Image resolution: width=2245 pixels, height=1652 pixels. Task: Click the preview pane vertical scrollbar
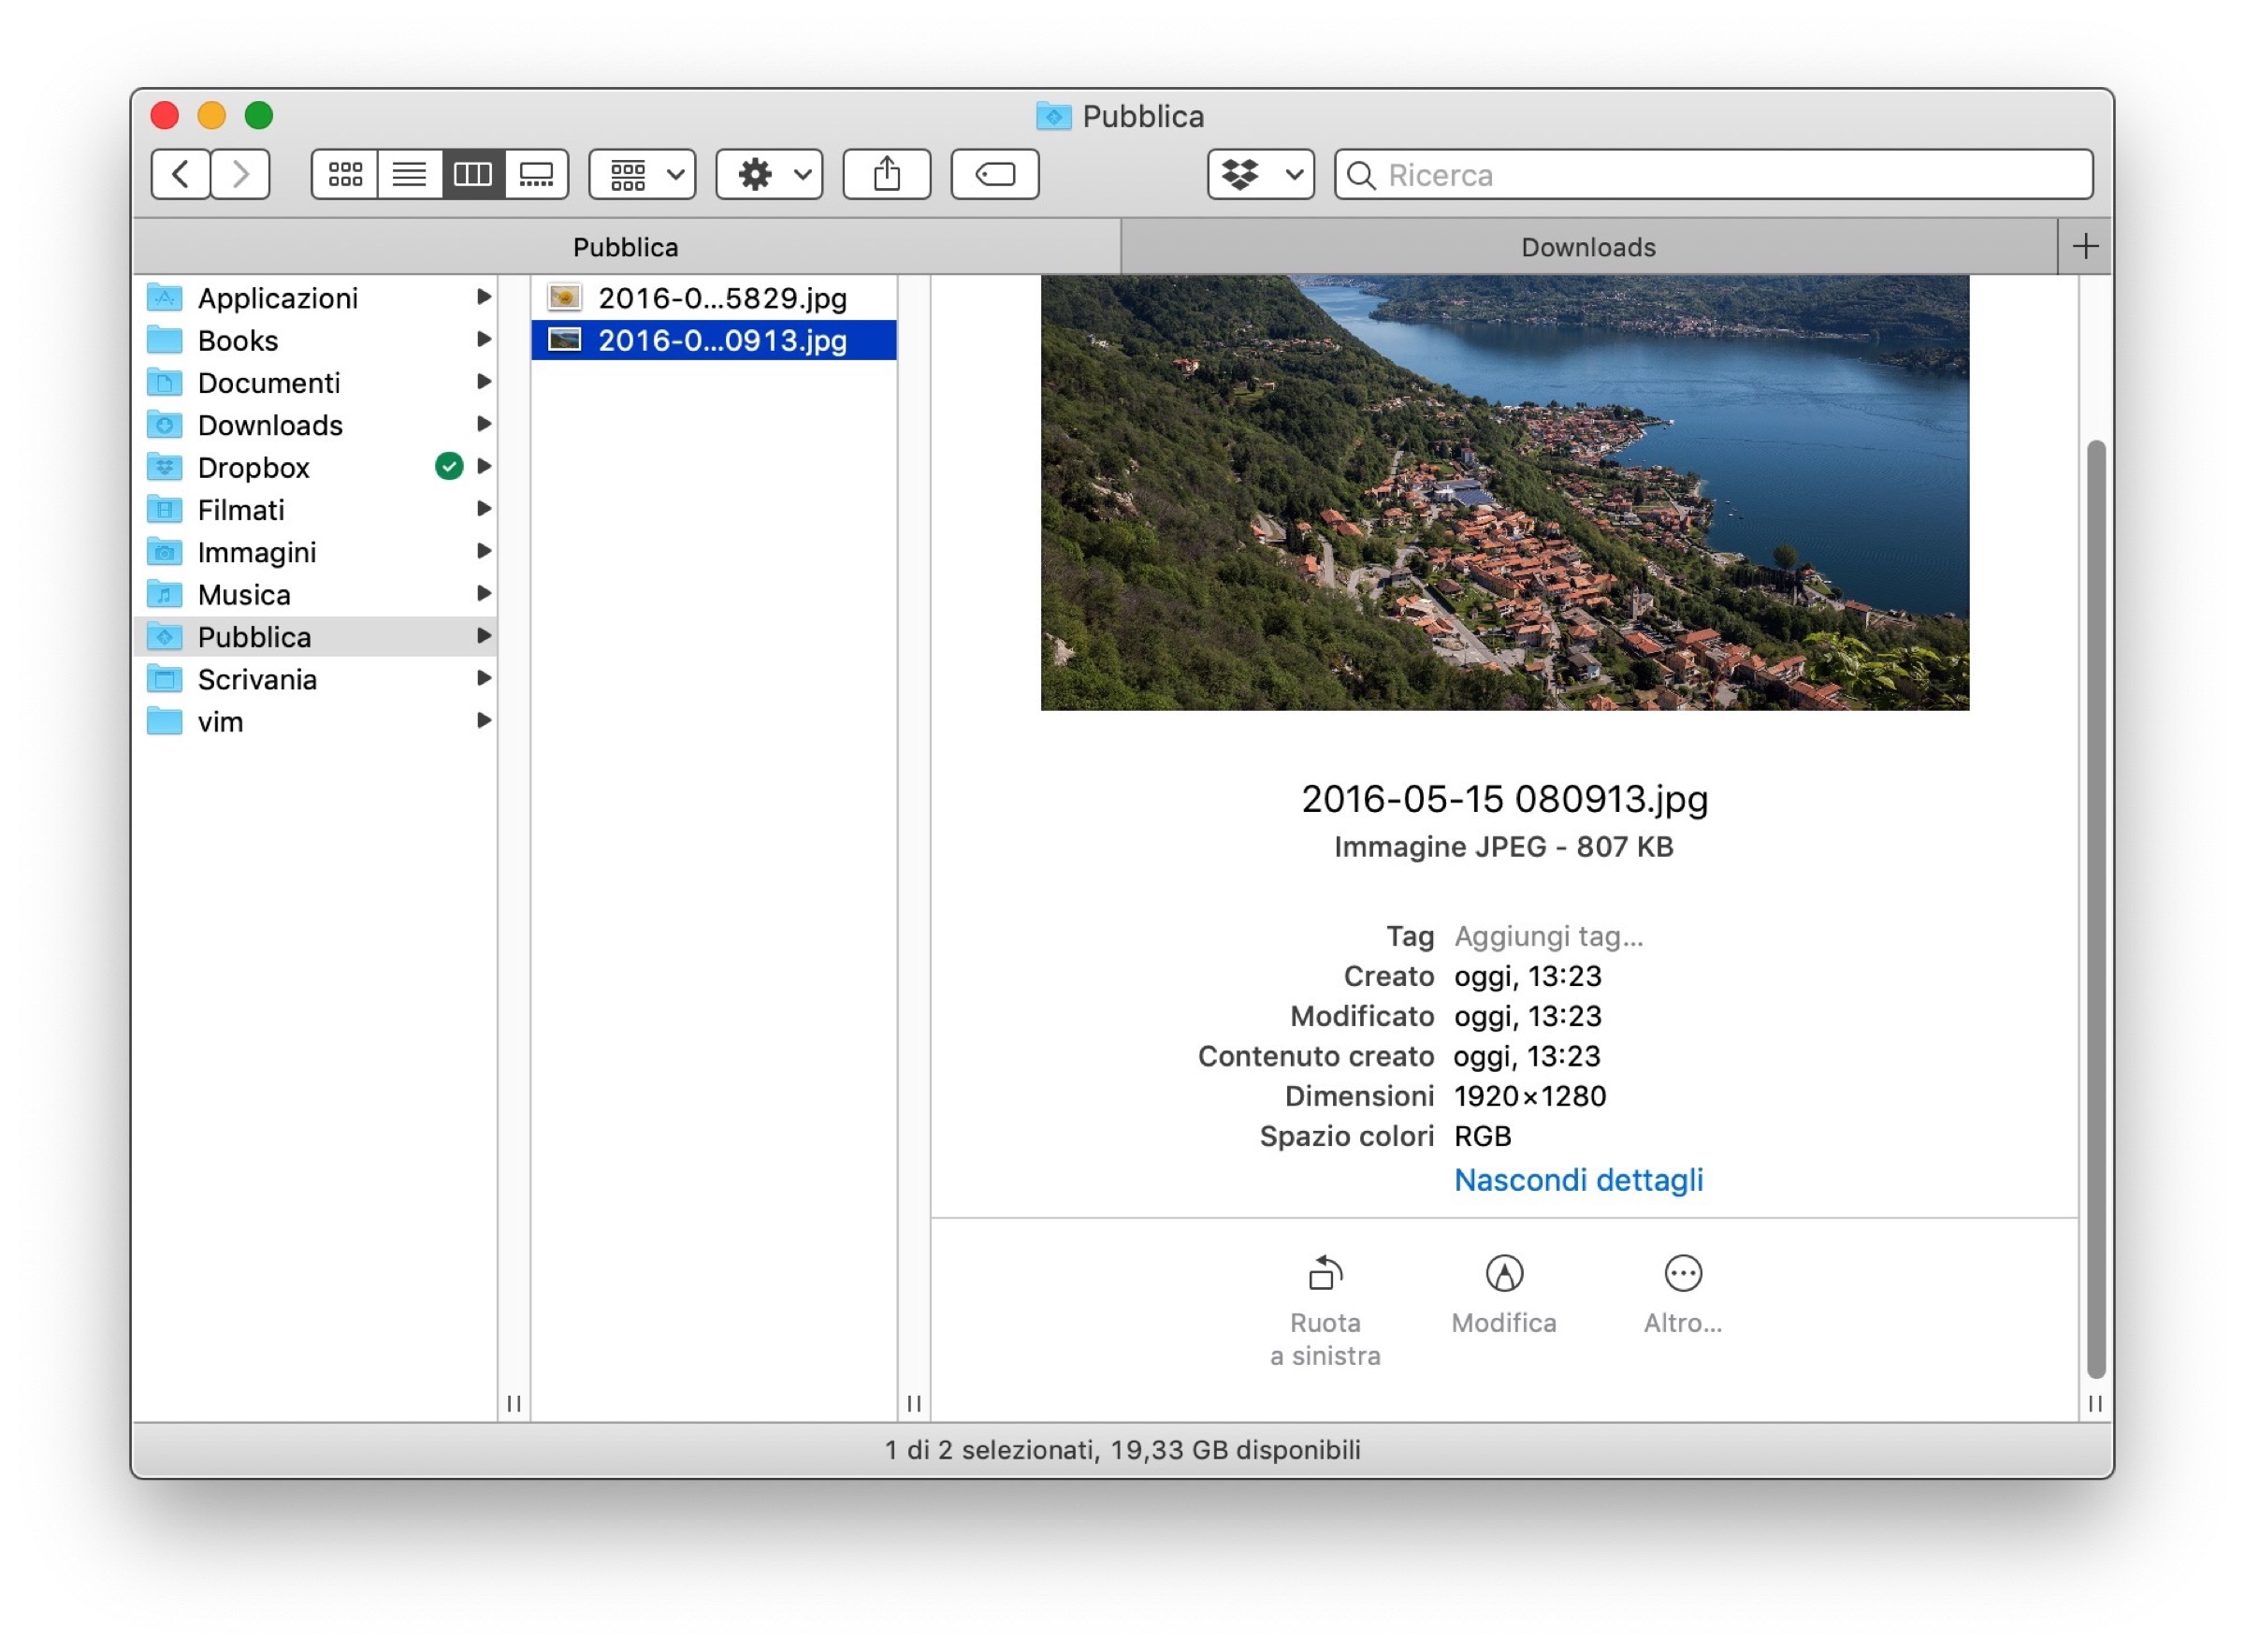(2095, 908)
